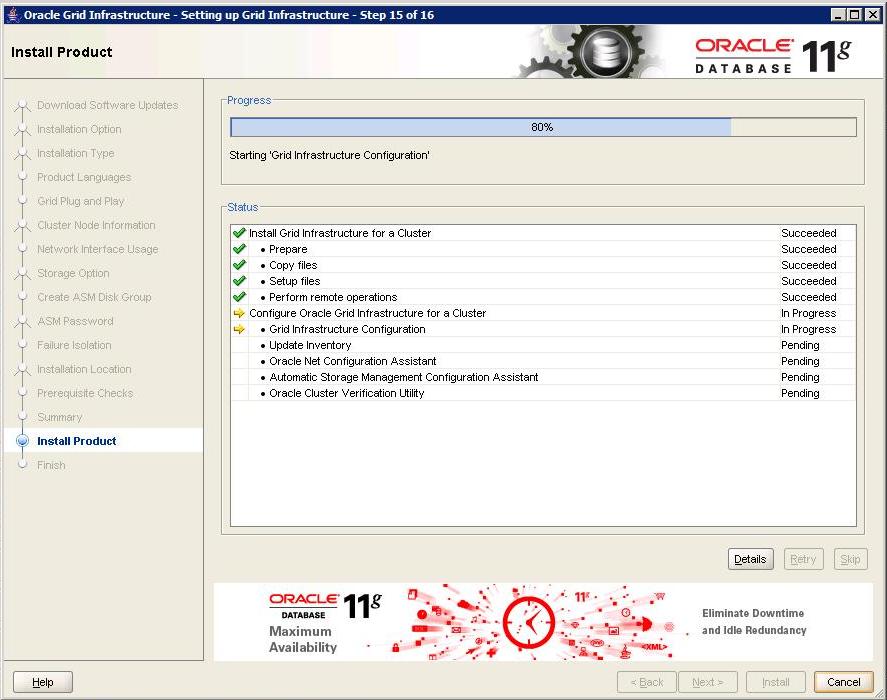This screenshot has height=700, width=887.
Task: Click the disabled Skip button
Action: [x=850, y=559]
